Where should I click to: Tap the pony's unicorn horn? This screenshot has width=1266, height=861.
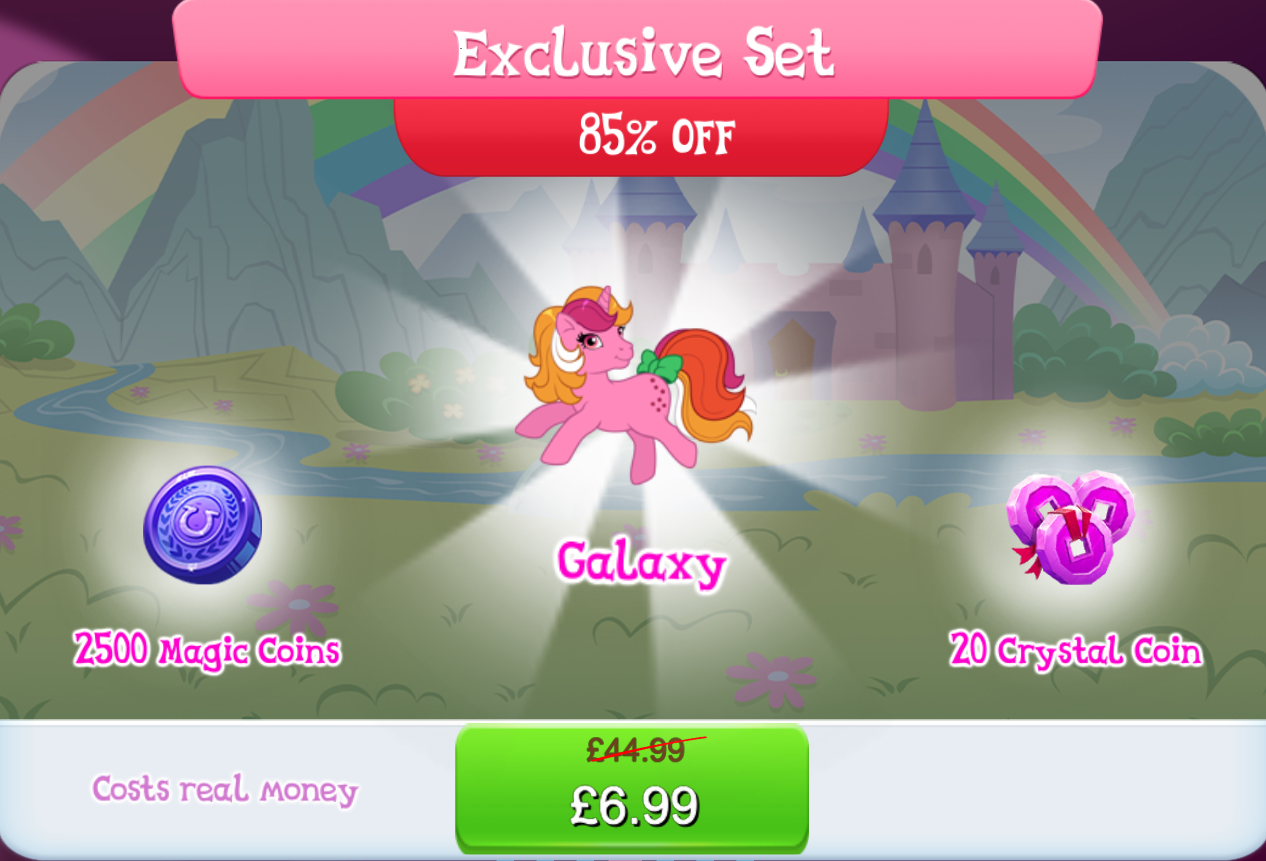(x=604, y=298)
